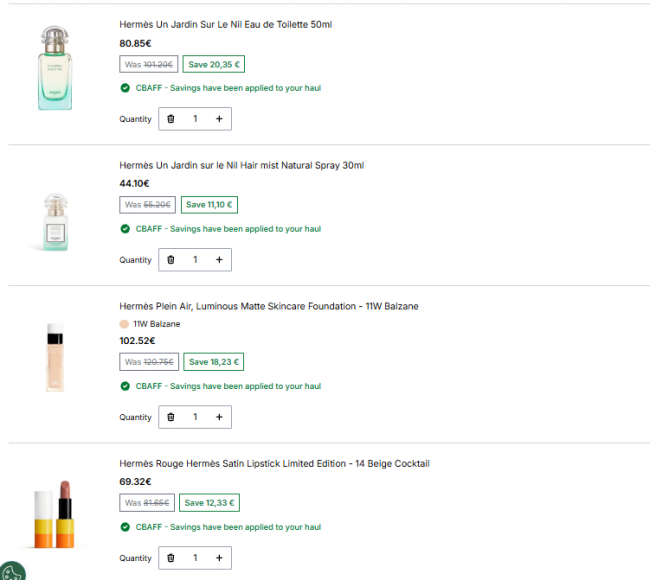Add another Satin Lipstick with plus icon
Image resolution: width=650 pixels, height=580 pixels.
(x=219, y=558)
